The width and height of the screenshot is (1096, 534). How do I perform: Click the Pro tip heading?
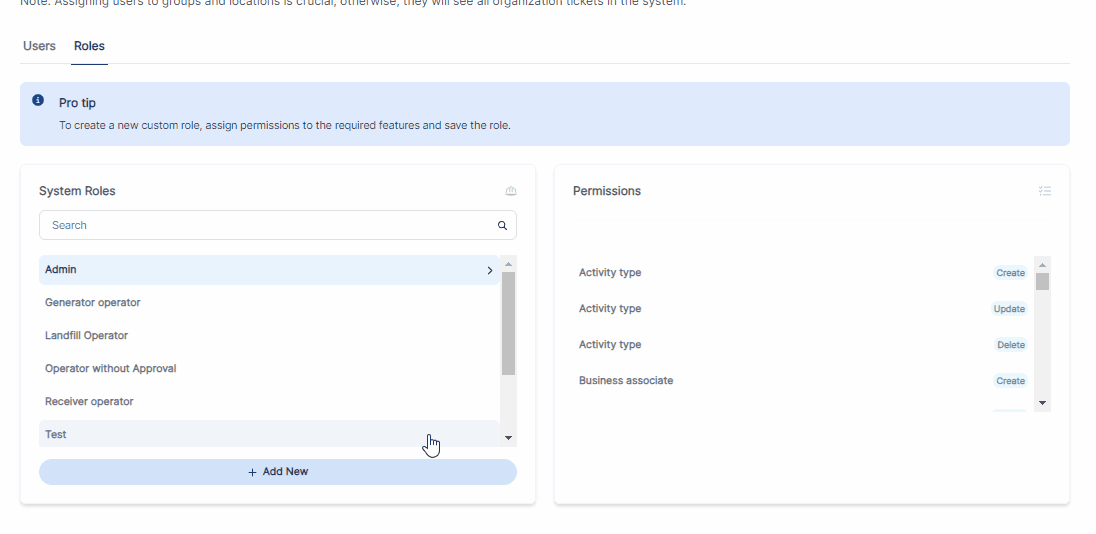[77, 103]
